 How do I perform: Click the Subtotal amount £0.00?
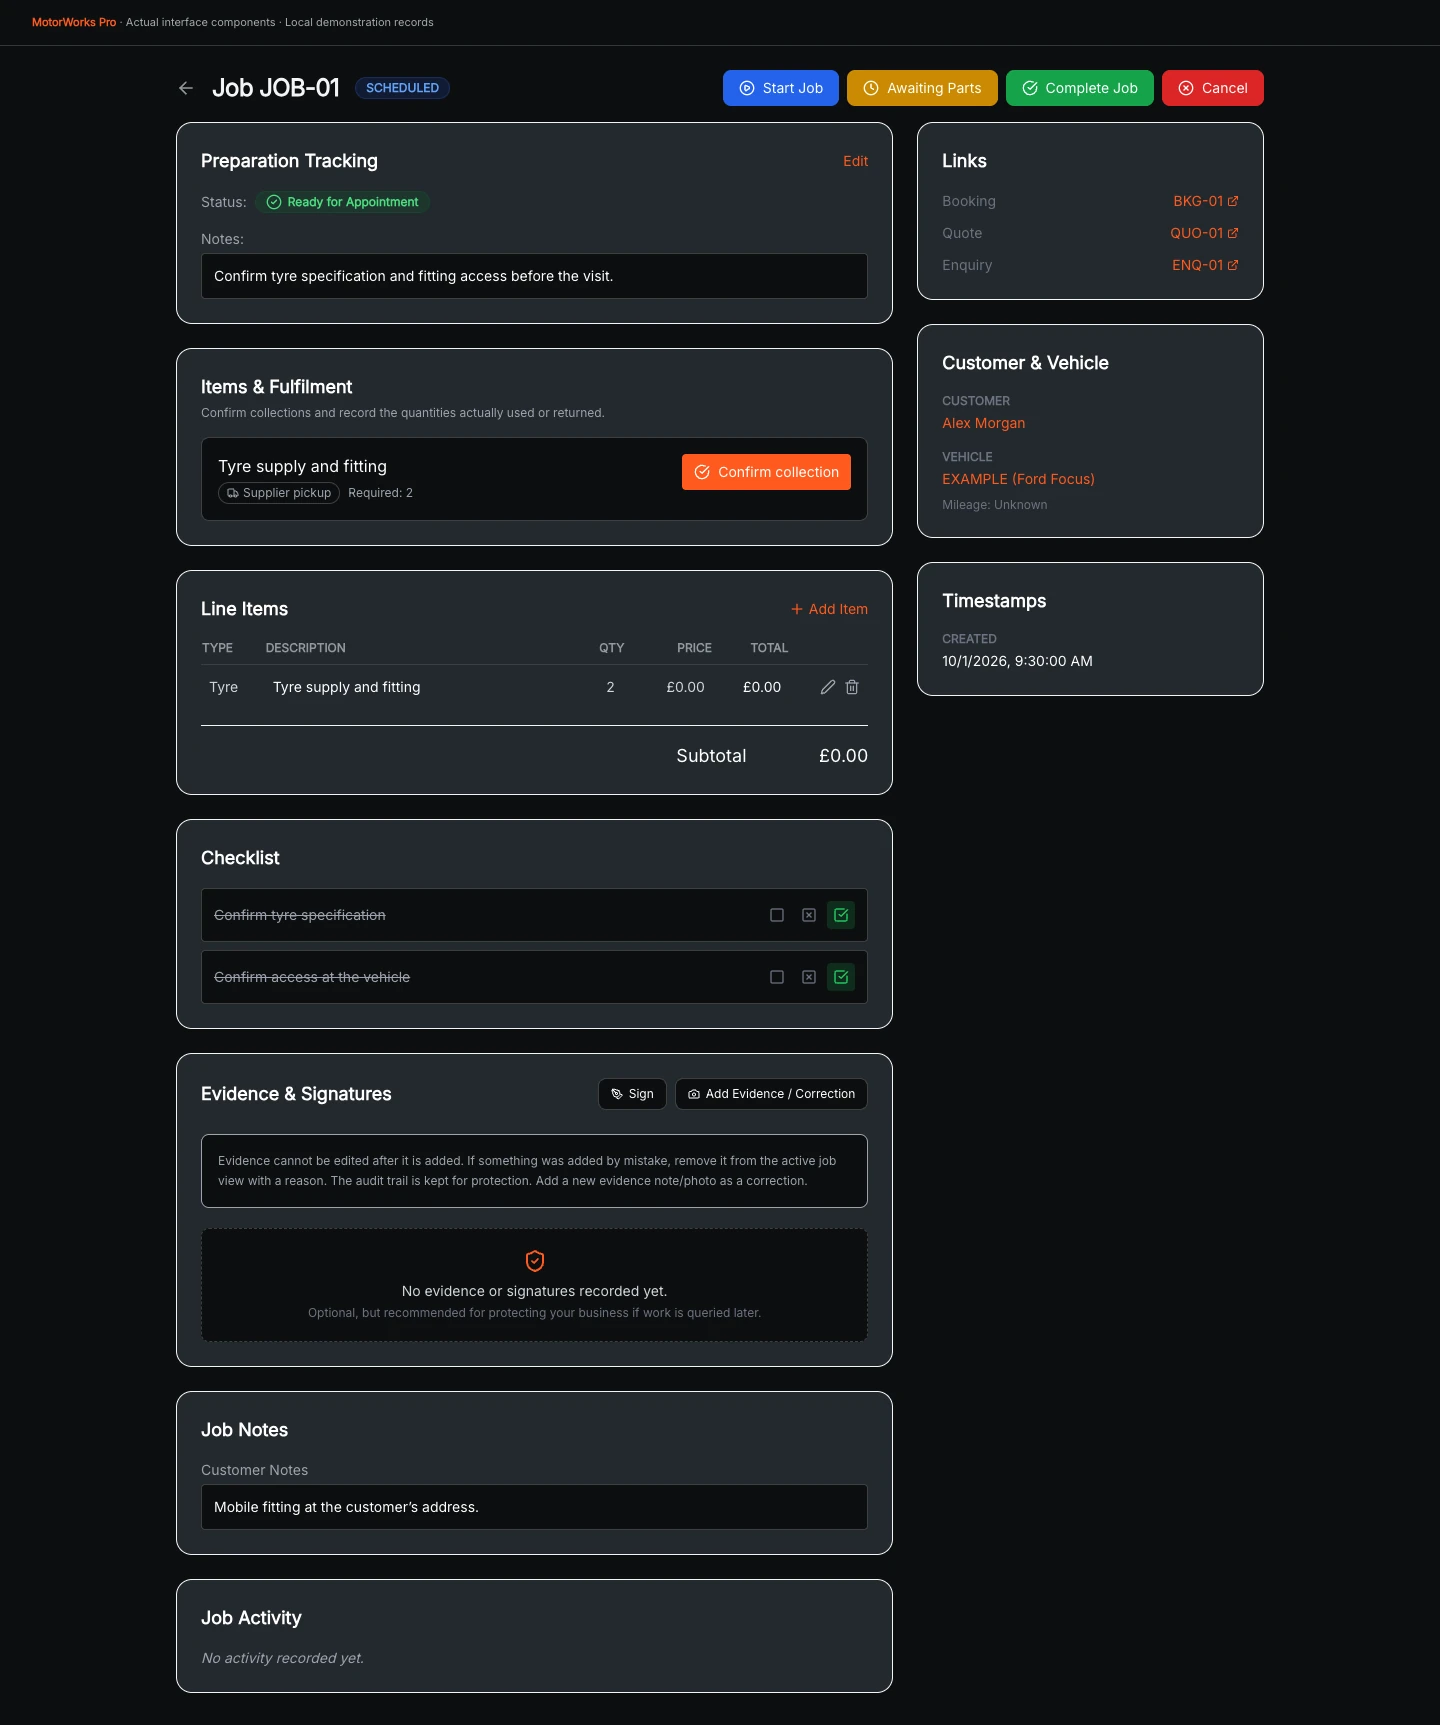[x=843, y=756]
